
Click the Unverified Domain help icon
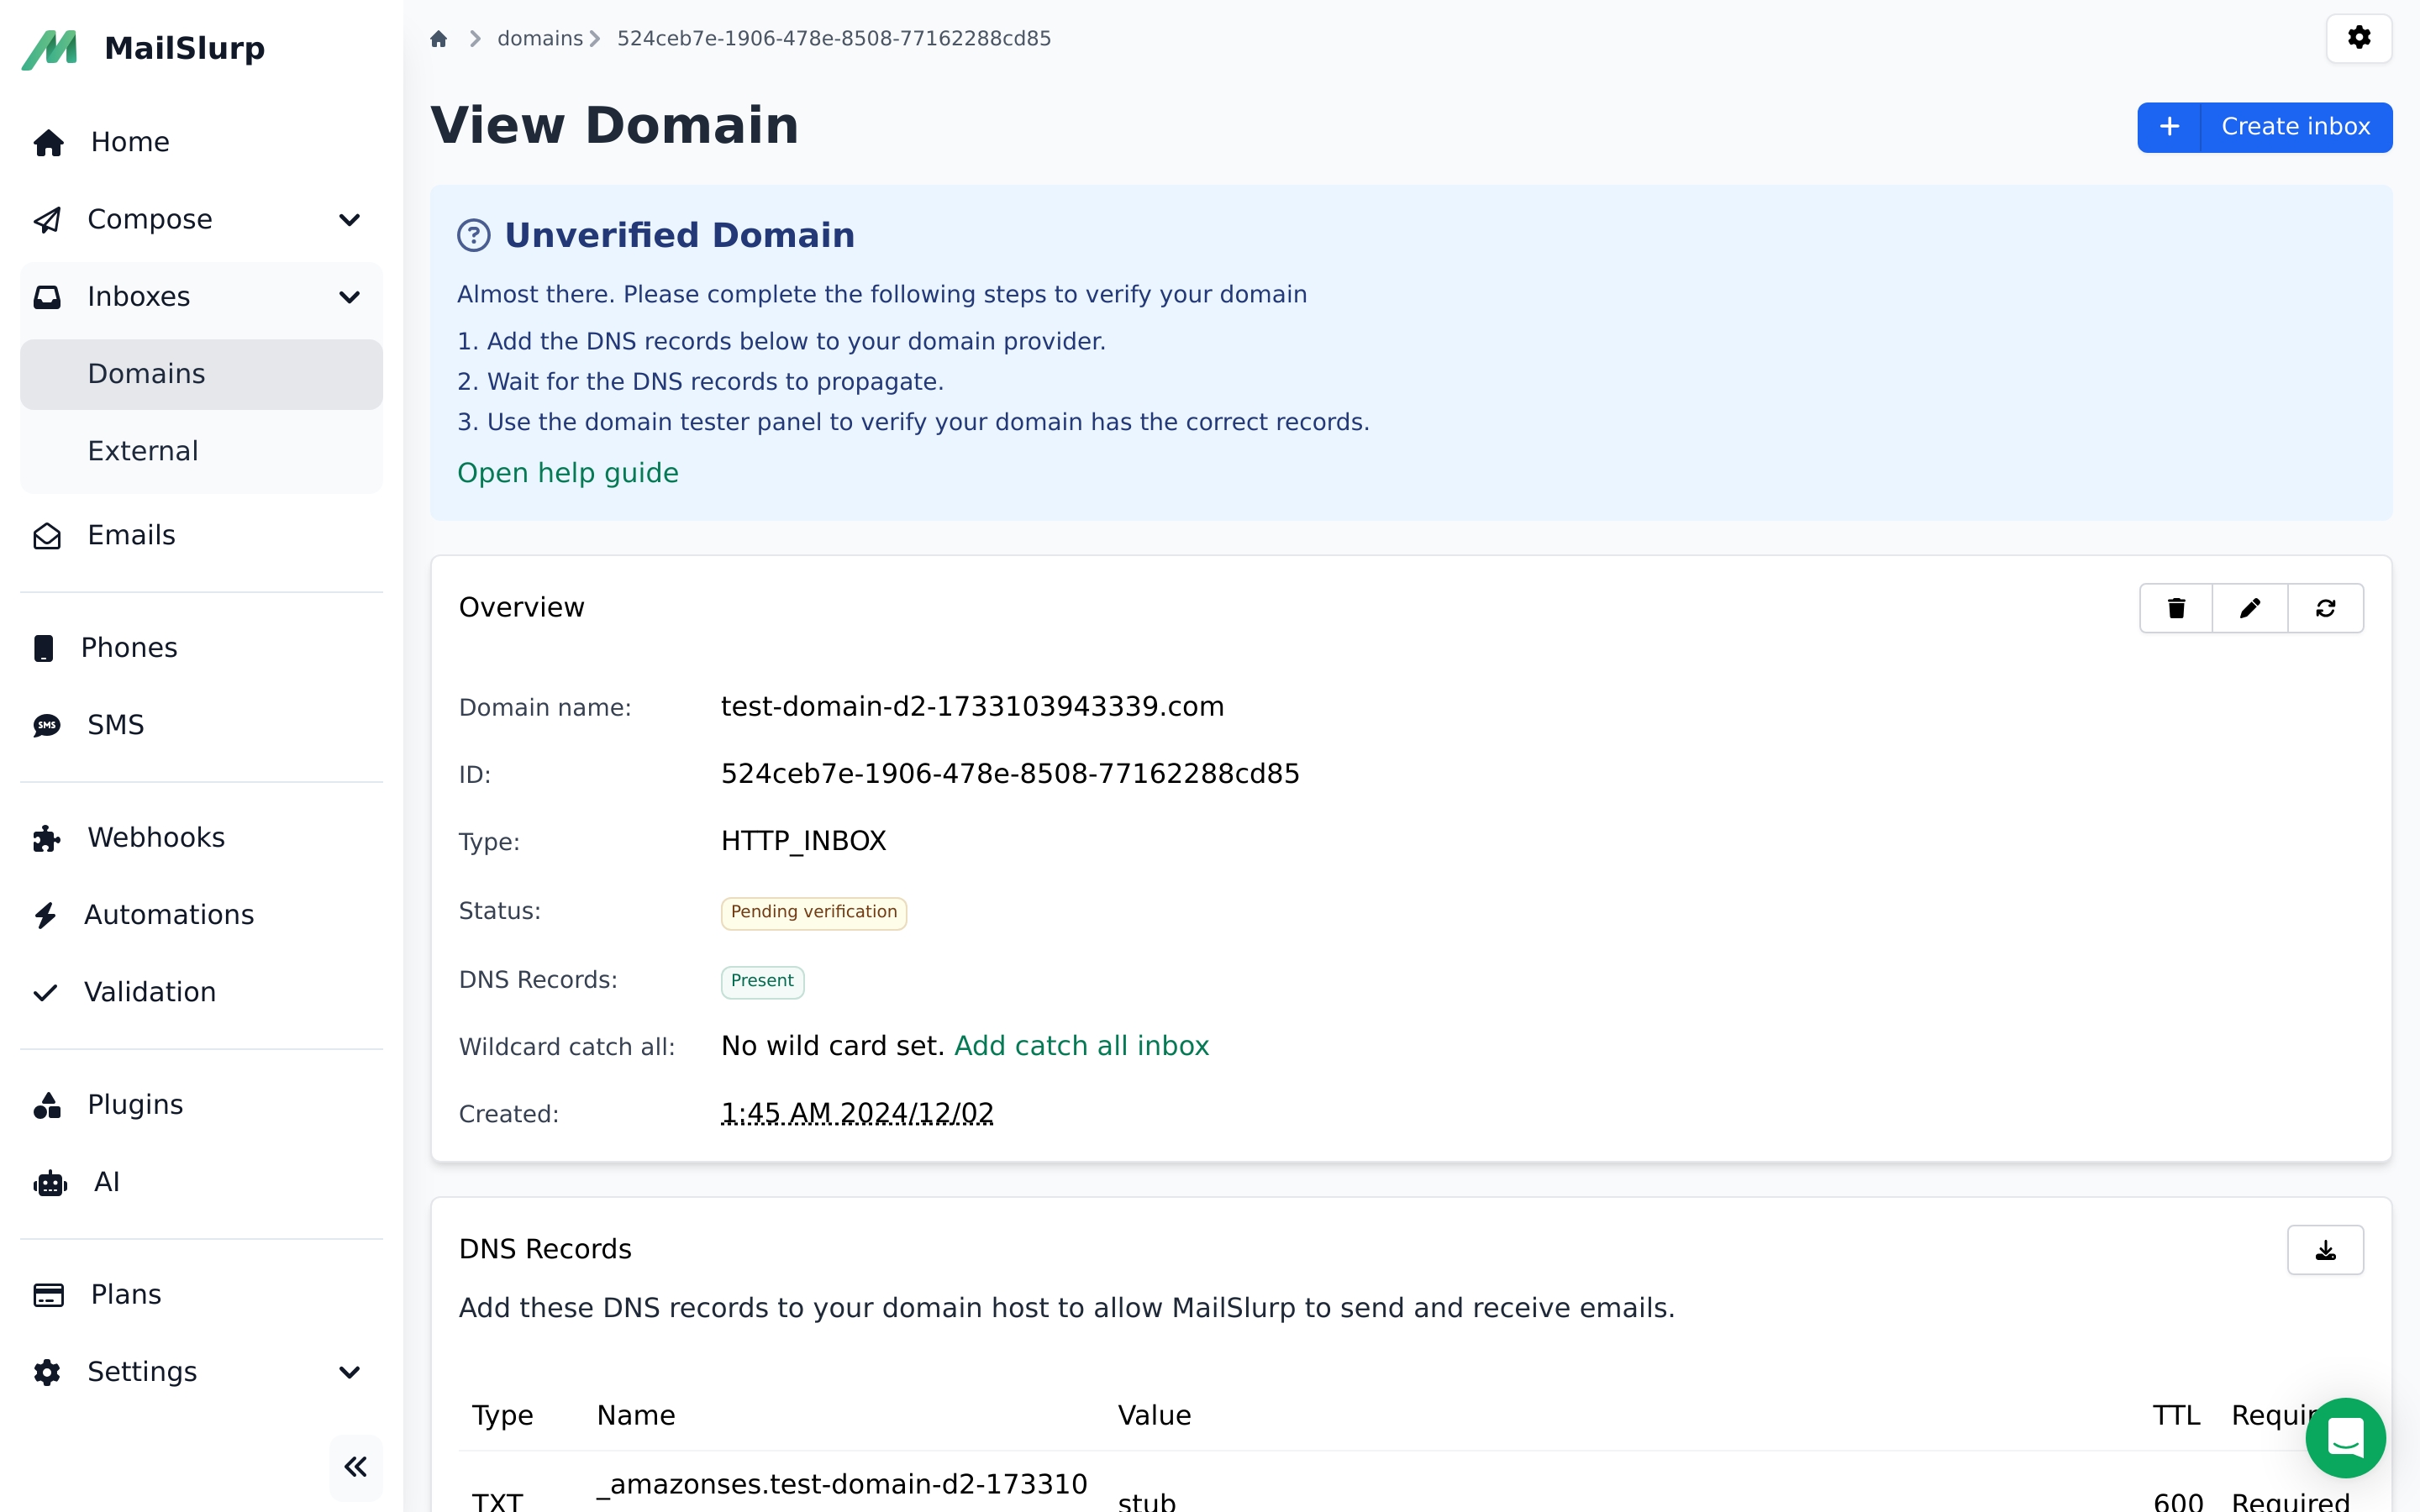(x=474, y=236)
